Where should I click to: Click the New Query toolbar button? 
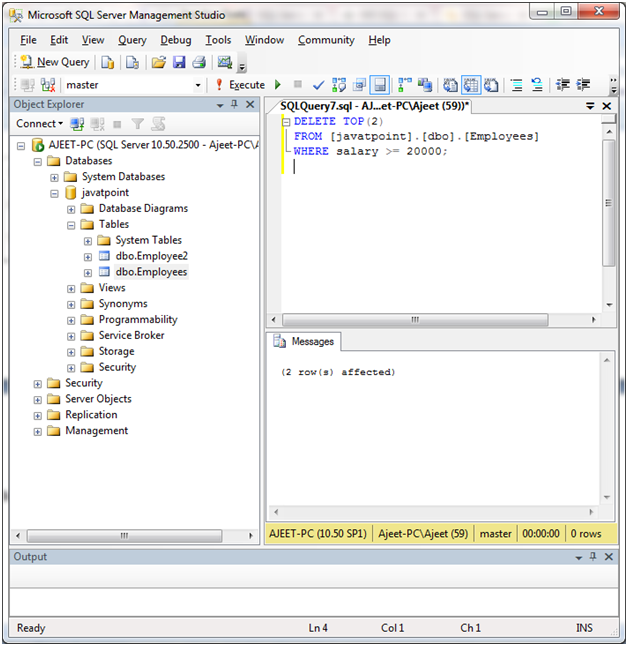click(x=56, y=62)
